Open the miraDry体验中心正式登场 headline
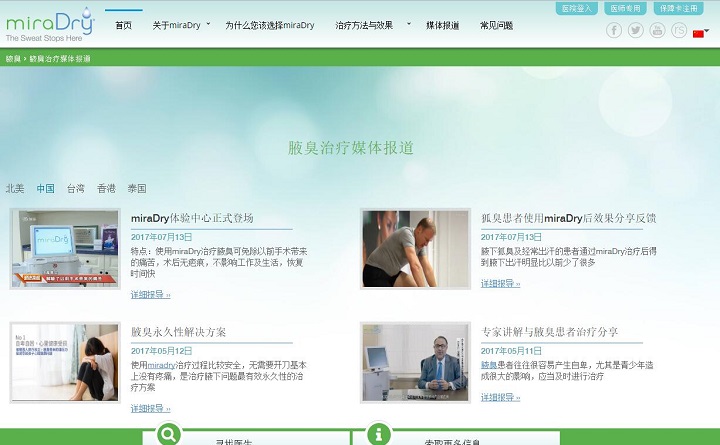The width and height of the screenshot is (720, 445). point(192,218)
